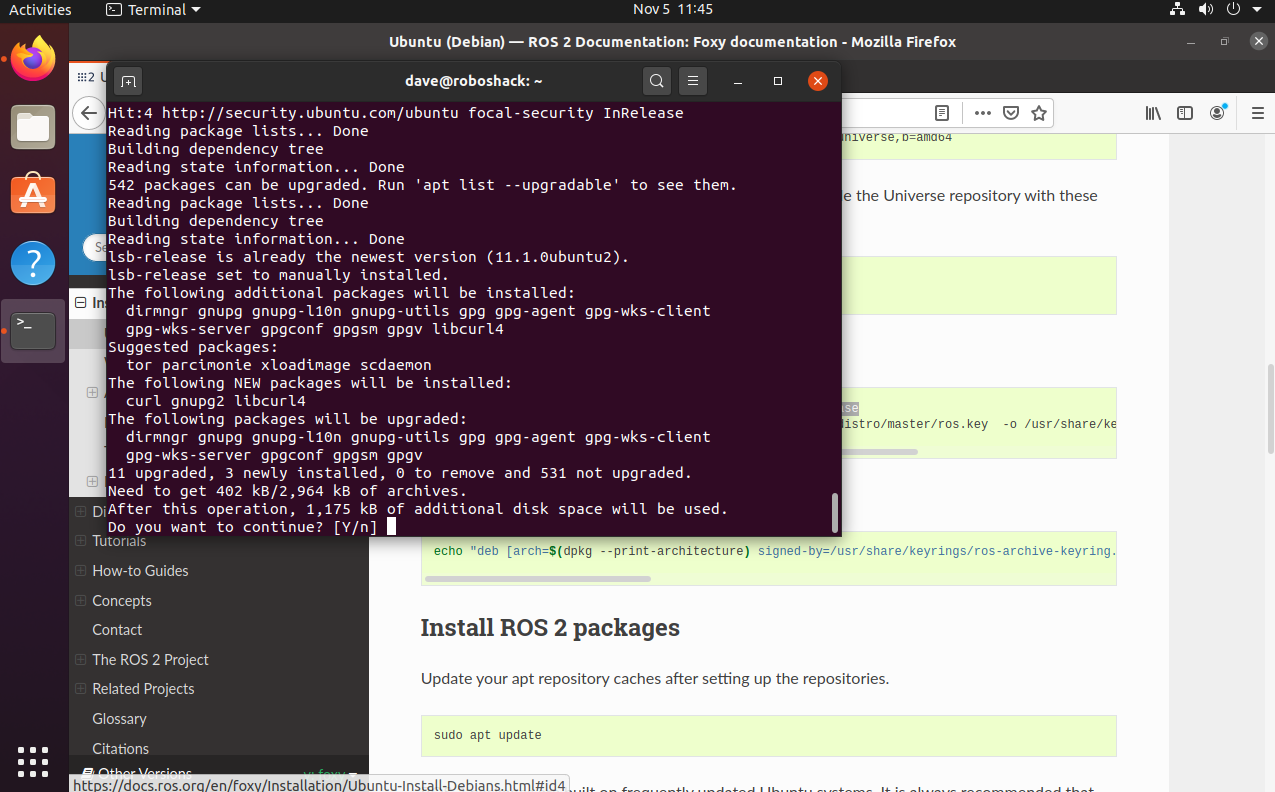Open a new terminal tab
The image size is (1275, 792).
tap(129, 81)
